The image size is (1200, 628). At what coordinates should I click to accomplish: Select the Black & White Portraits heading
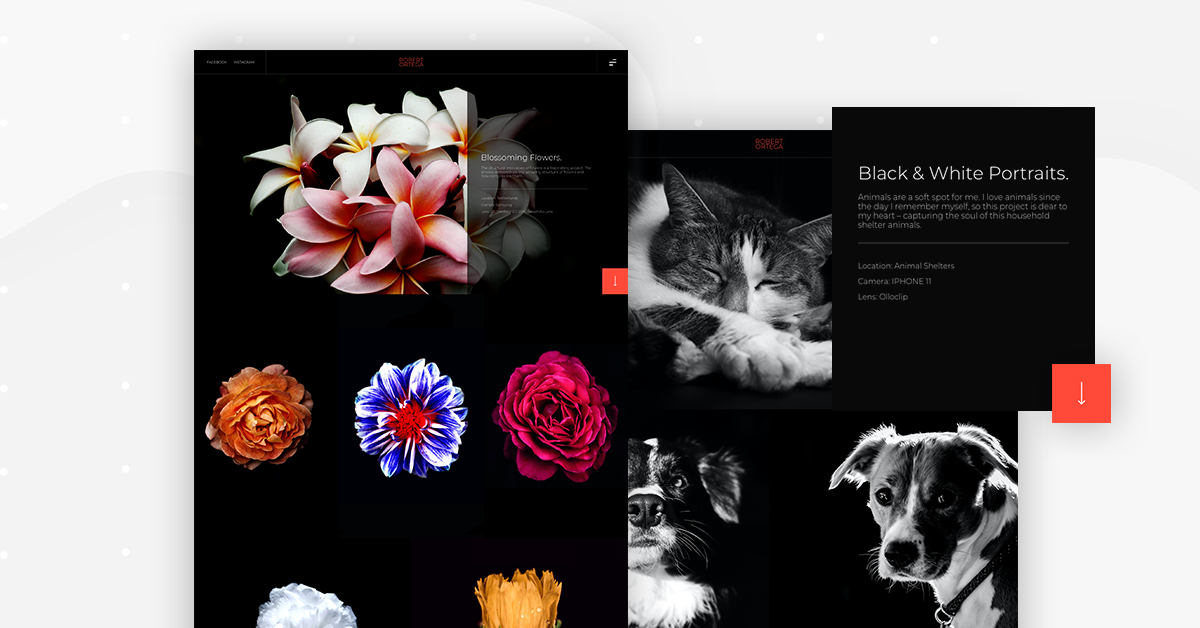coord(963,174)
